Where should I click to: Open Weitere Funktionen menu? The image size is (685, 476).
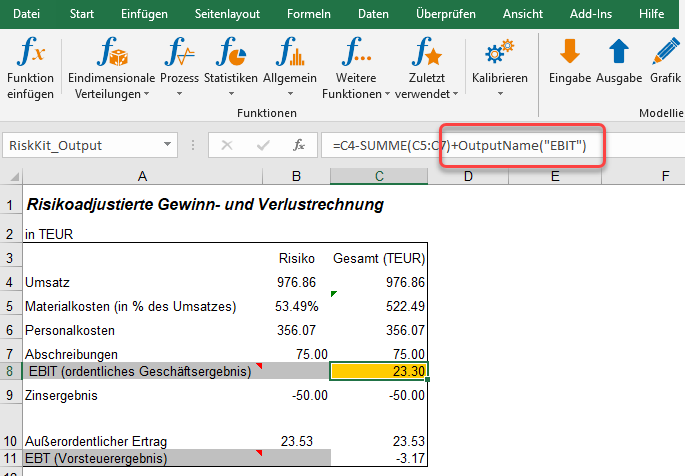[356, 69]
